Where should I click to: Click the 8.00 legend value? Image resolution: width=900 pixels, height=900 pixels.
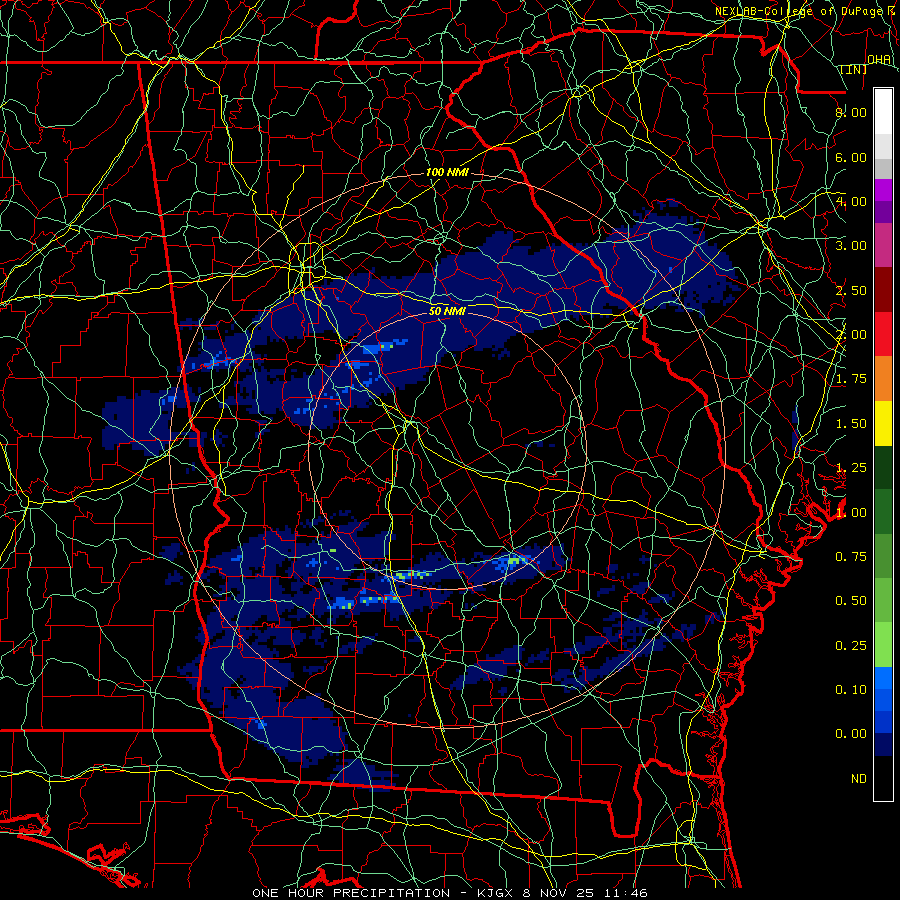(851, 112)
